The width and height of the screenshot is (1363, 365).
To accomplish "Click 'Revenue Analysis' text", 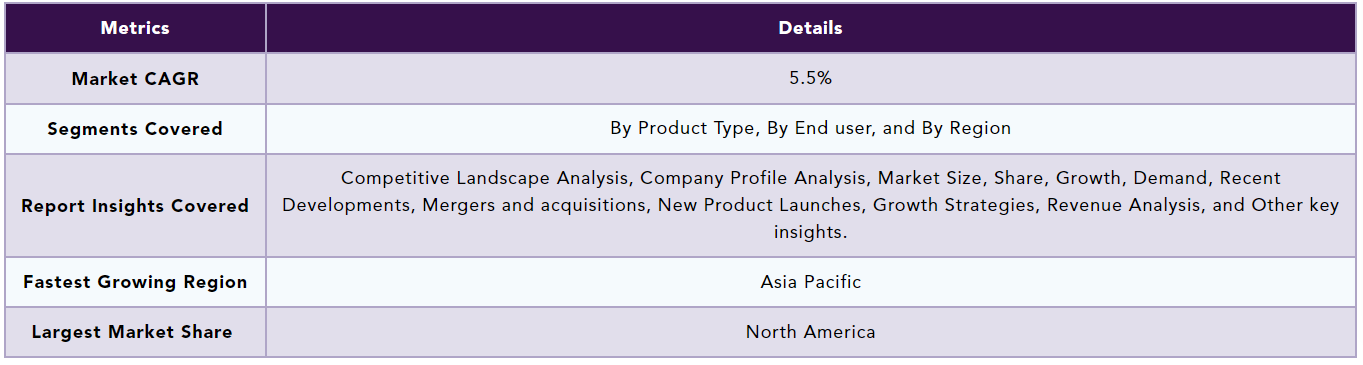I will click(1113, 205).
